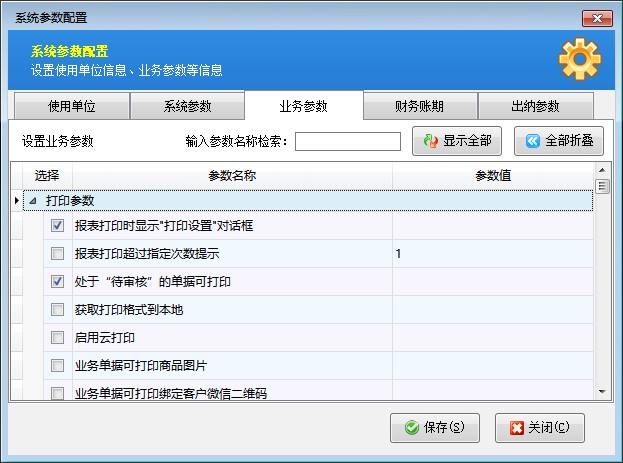This screenshot has height=463, width=623.
Task: Close the 系统参数配置 dialog window
Action: [597, 17]
